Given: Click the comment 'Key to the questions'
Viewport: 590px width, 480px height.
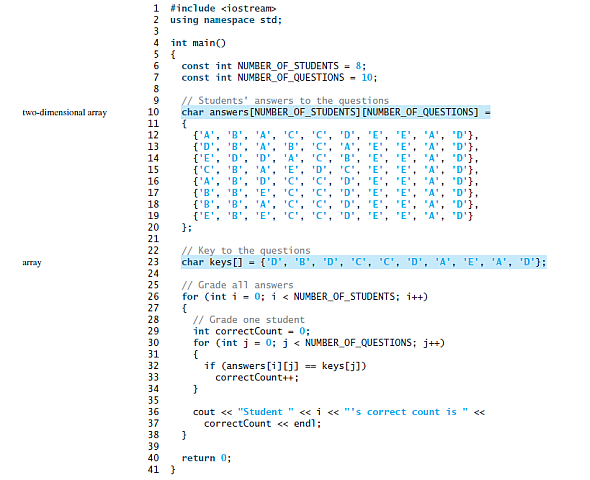Looking at the screenshot, I should (246, 251).
